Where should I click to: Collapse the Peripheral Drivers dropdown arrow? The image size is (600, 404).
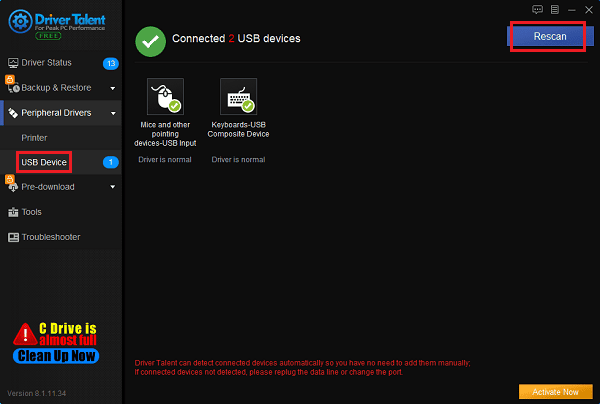[x=113, y=113]
